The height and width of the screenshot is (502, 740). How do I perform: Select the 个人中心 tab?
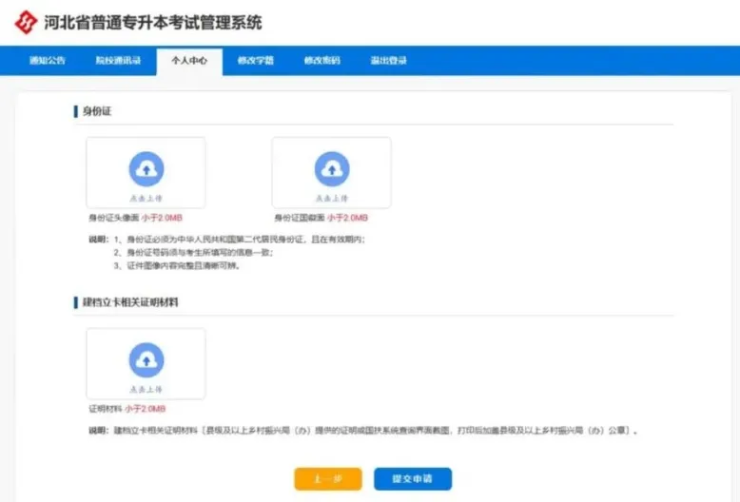(x=189, y=61)
